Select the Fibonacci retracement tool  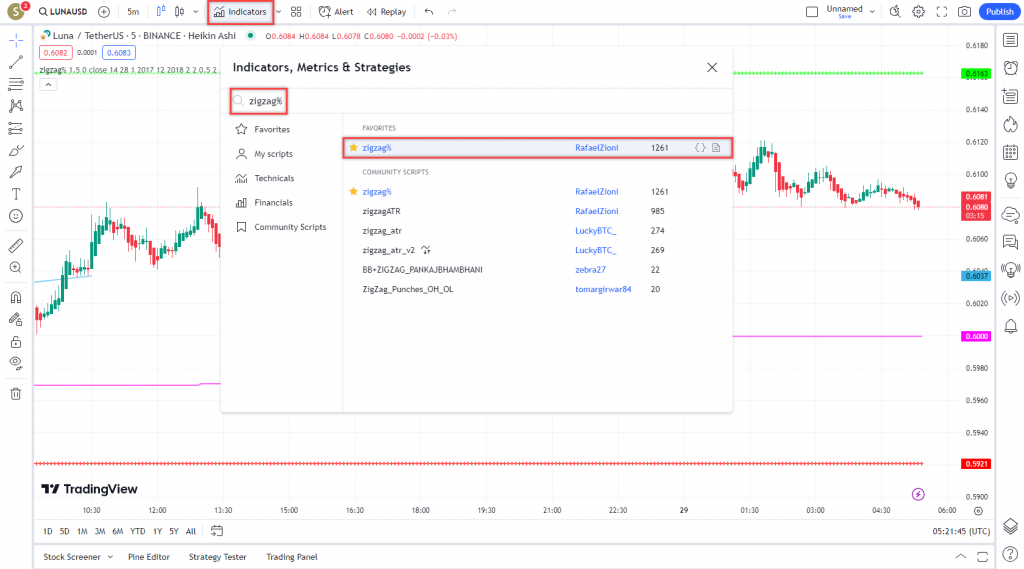coord(16,84)
